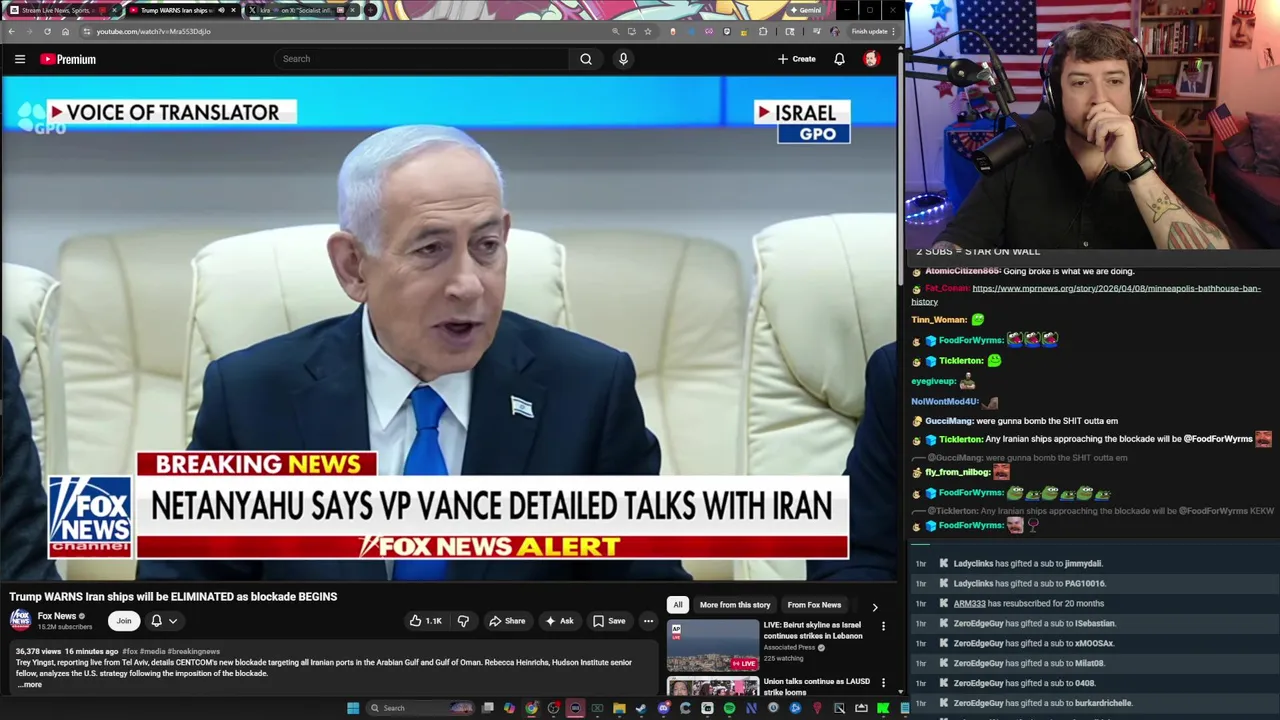Dislike the Fox News video
1280x720 pixels.
[463, 621]
